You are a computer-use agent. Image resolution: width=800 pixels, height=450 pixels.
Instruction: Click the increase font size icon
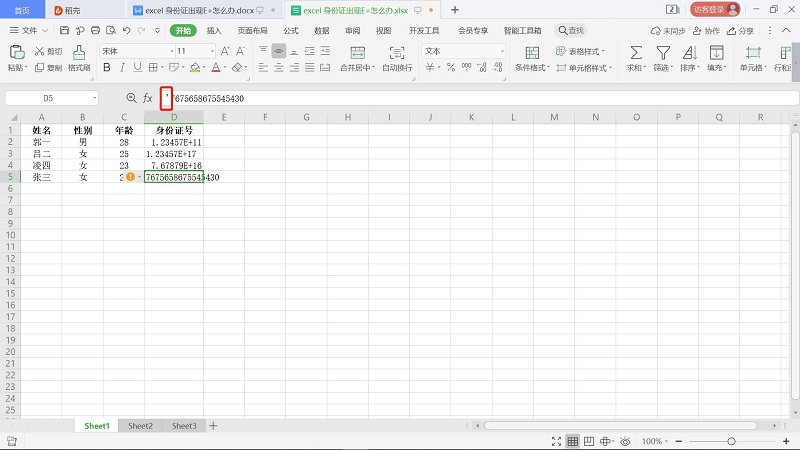click(227, 51)
